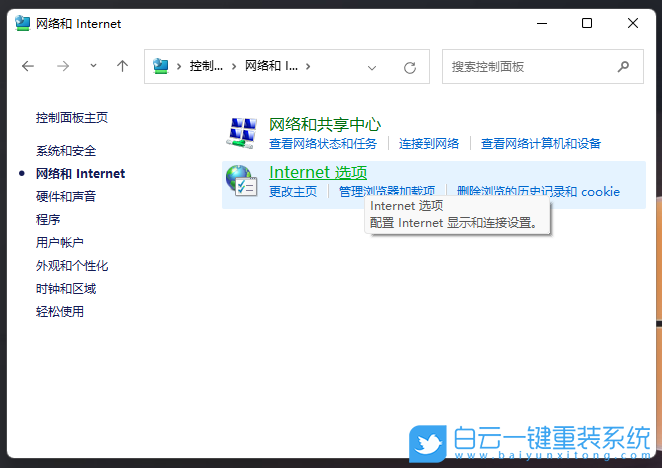Open 程序 category

48,220
